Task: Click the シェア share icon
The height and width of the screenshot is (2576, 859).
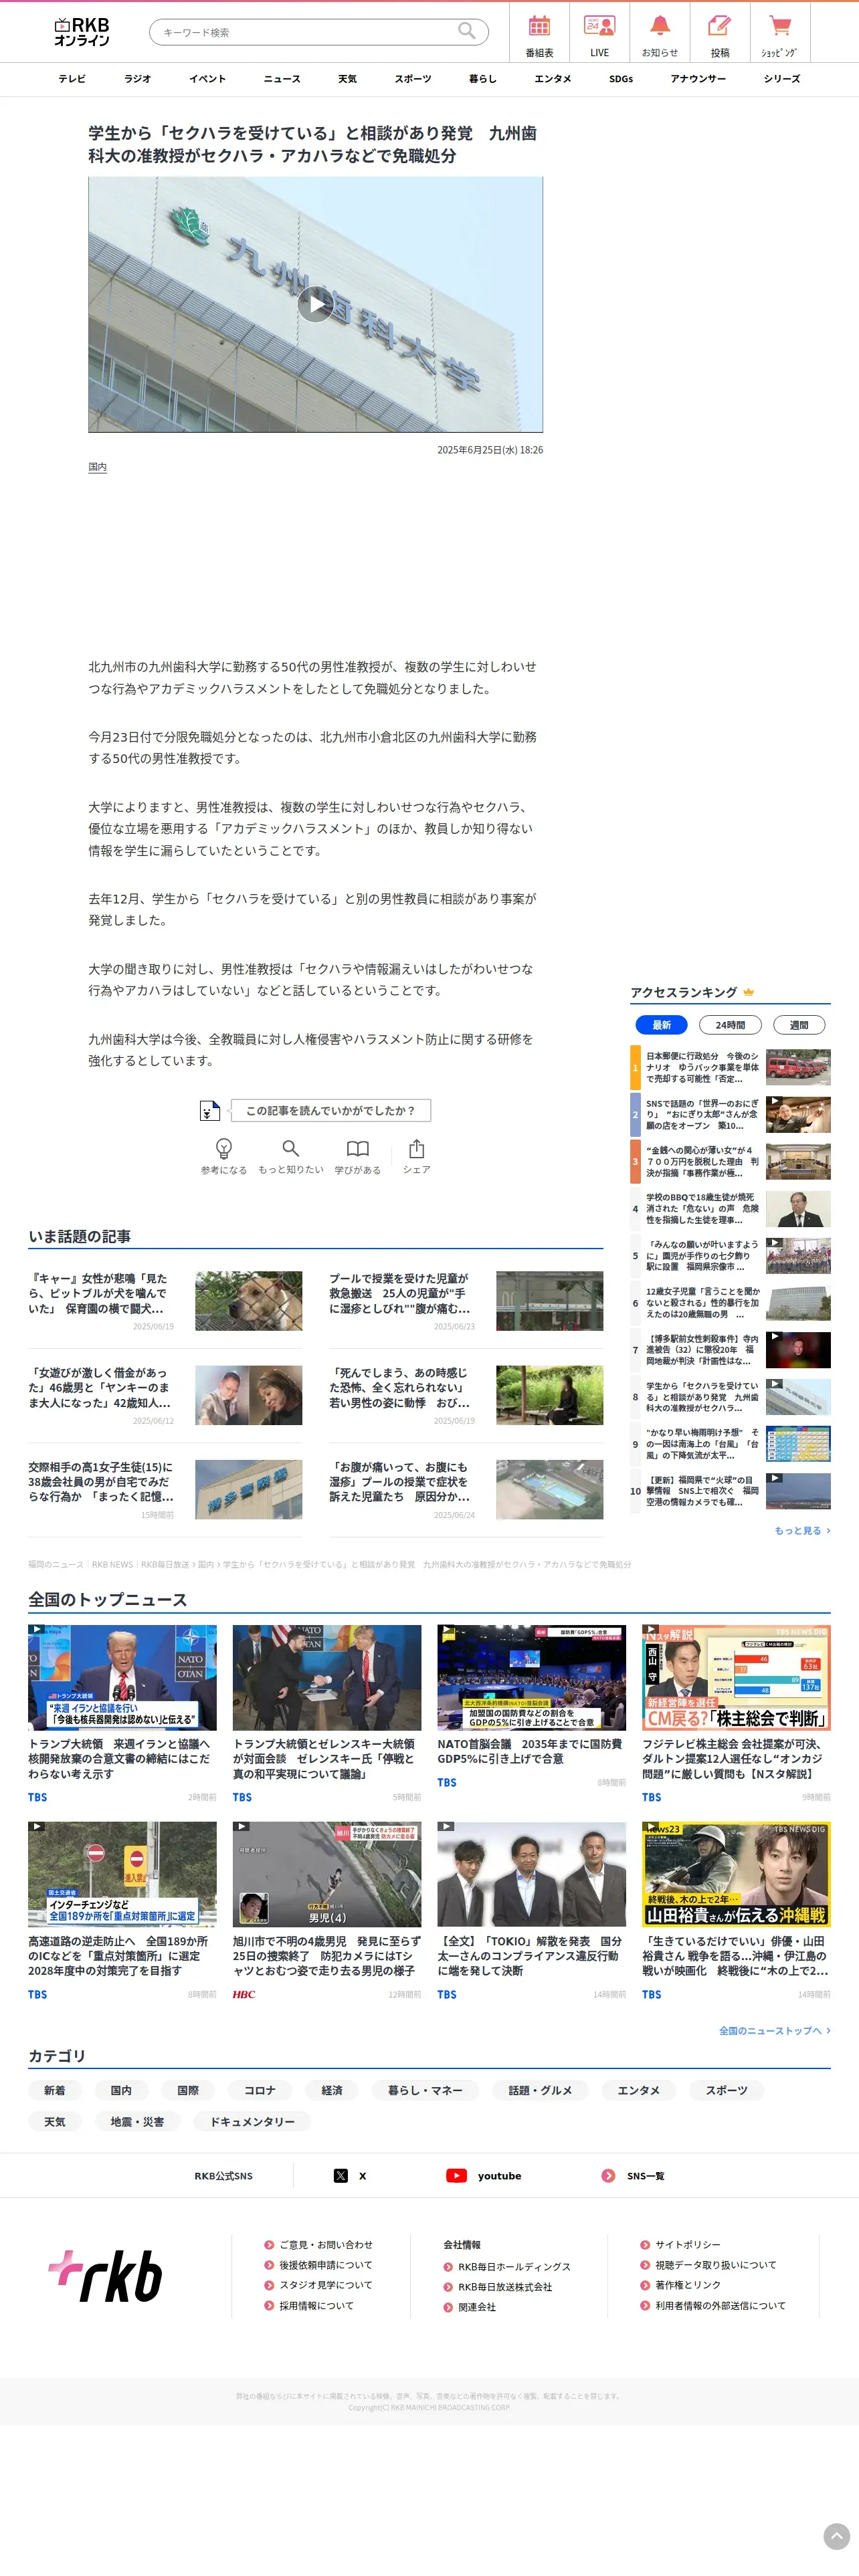Action: click(x=416, y=1156)
